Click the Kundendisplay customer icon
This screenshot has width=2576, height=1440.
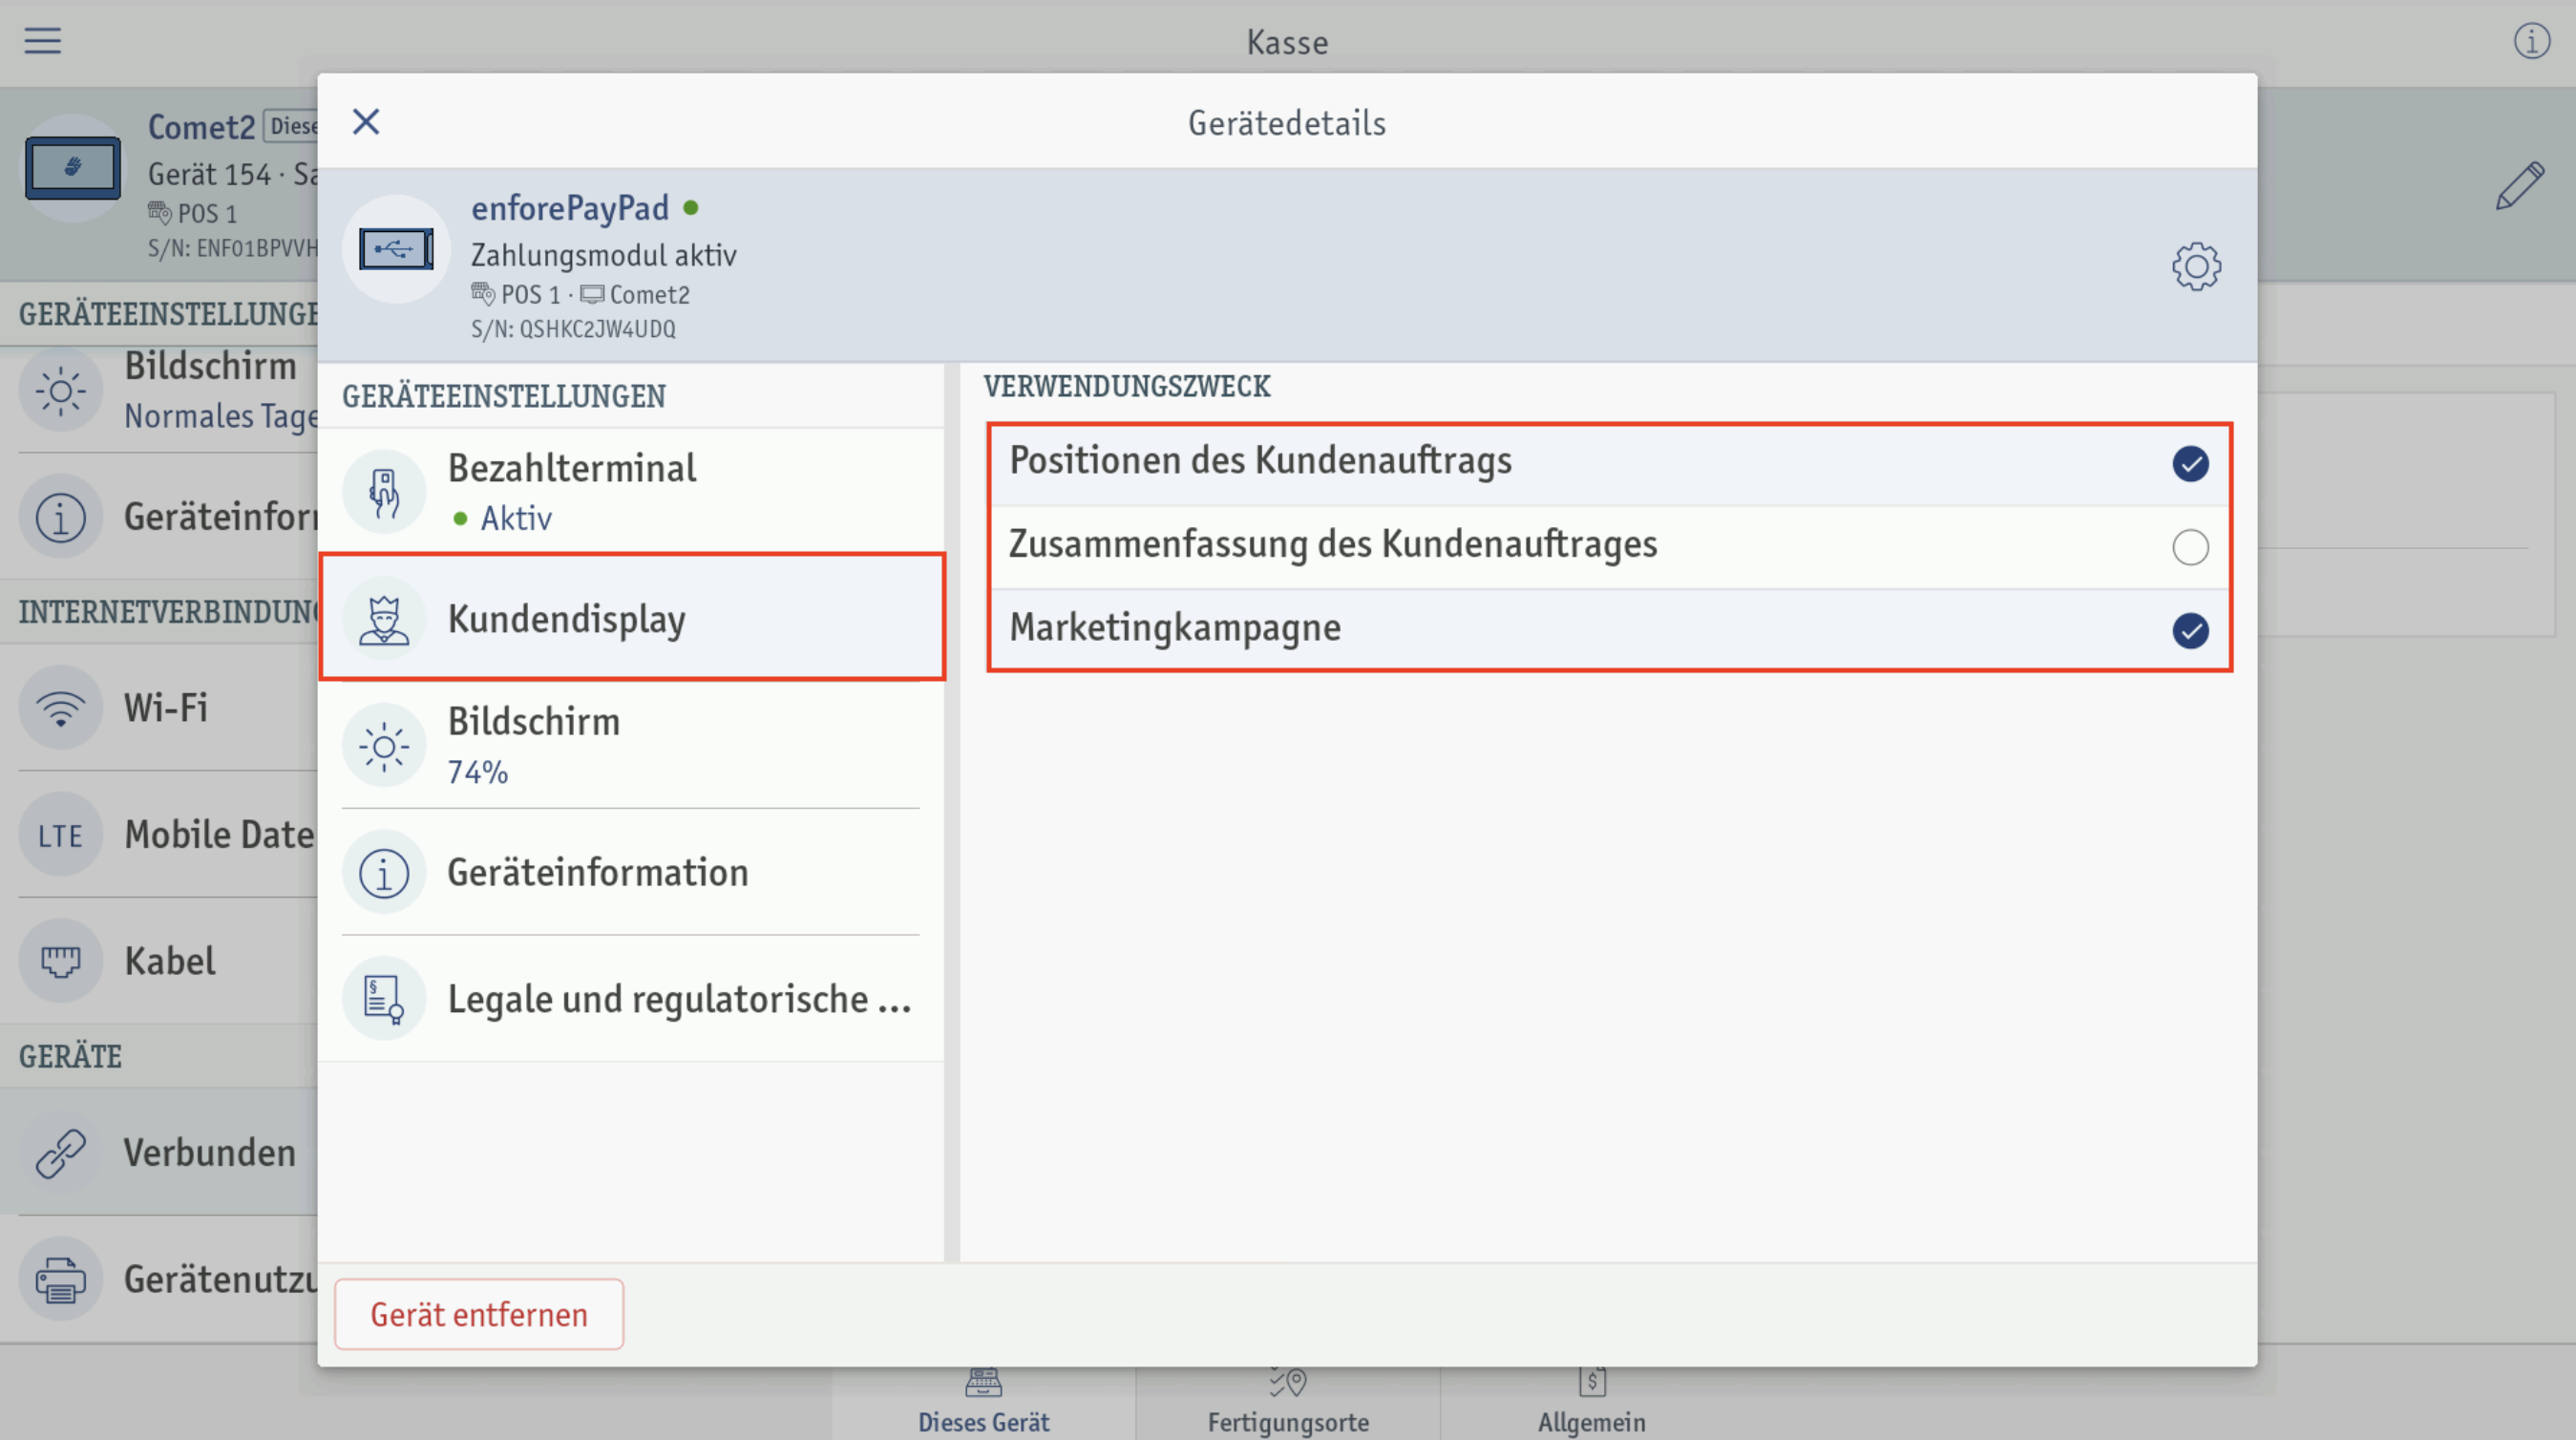tap(384, 619)
